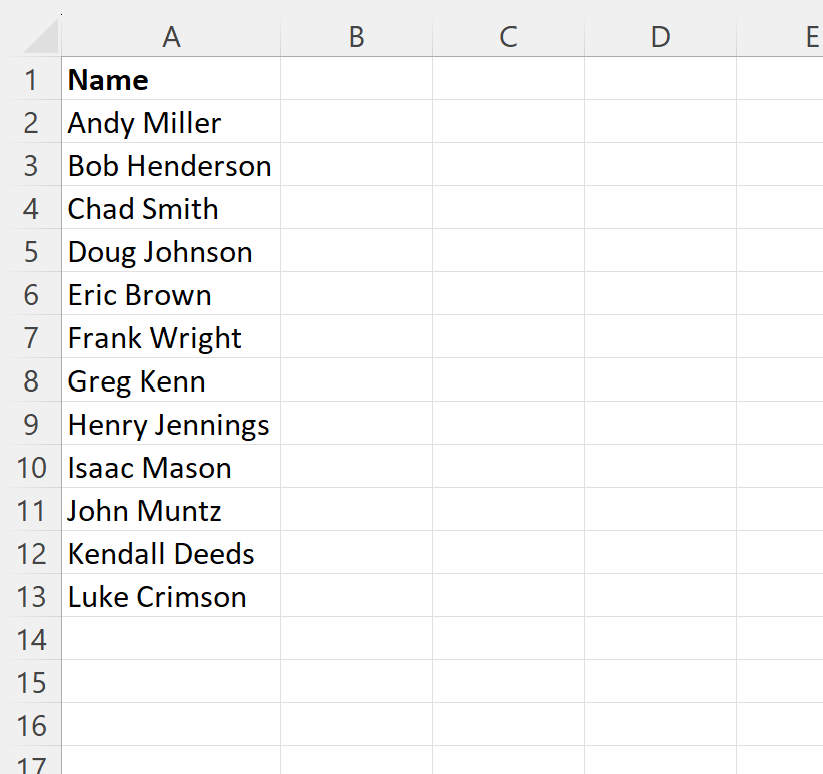823x774 pixels.
Task: Select the Kendall Deeds cell
Action: point(171,553)
